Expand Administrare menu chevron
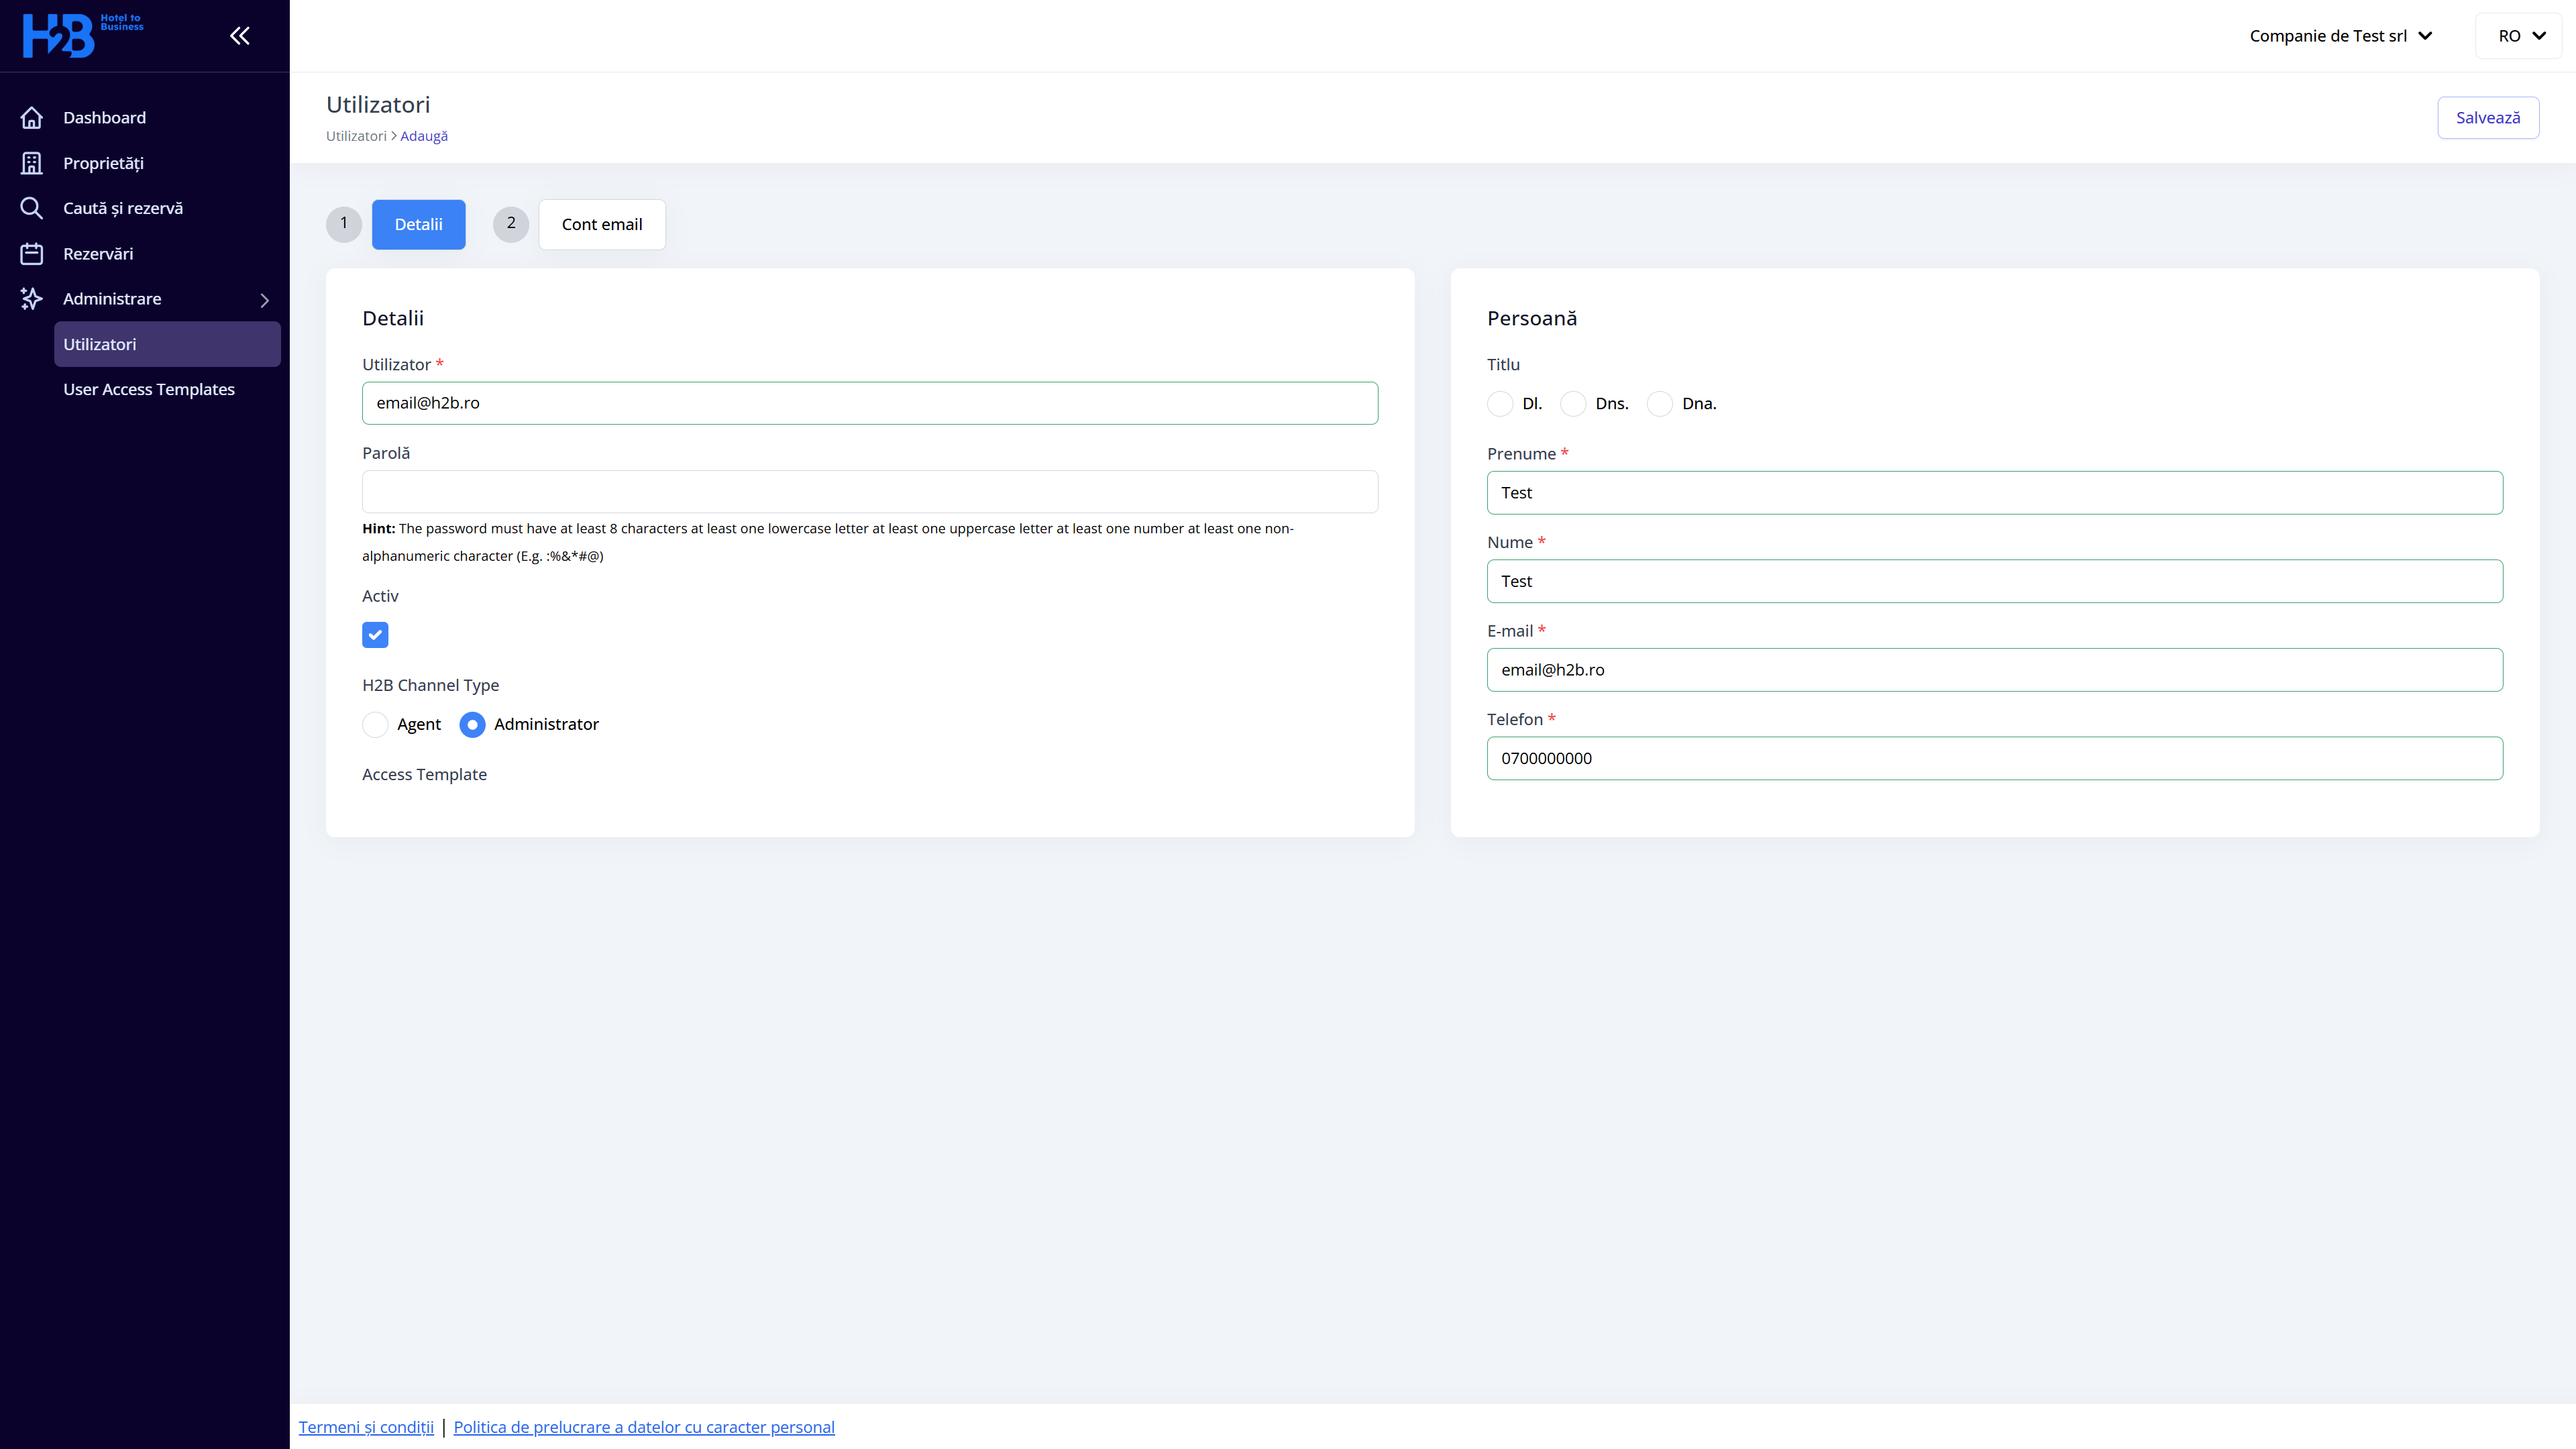The width and height of the screenshot is (2576, 1449). (x=265, y=300)
